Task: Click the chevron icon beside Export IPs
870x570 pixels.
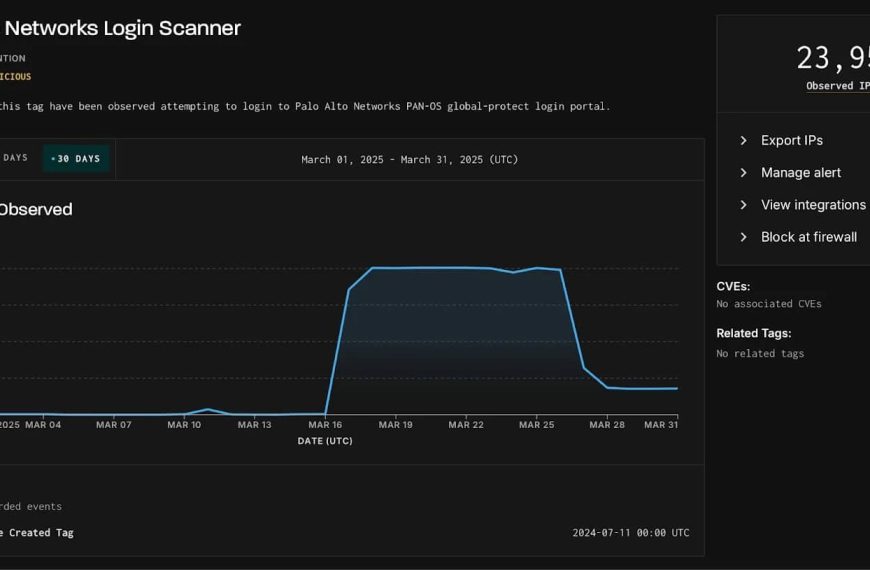Action: click(x=743, y=141)
